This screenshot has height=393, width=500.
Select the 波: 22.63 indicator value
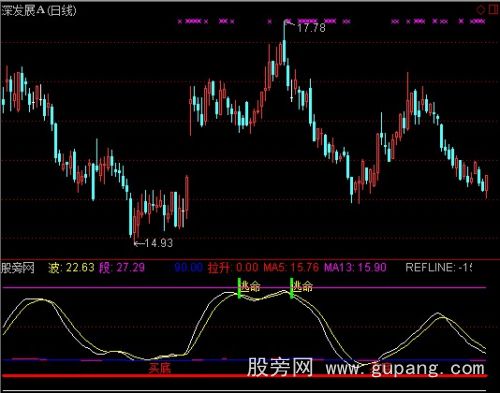tap(71, 267)
